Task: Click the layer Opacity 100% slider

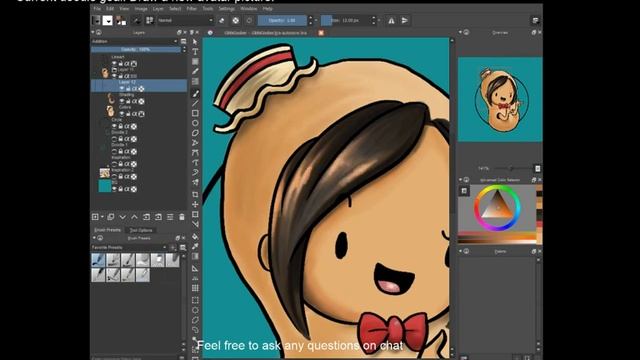Action: (136, 49)
